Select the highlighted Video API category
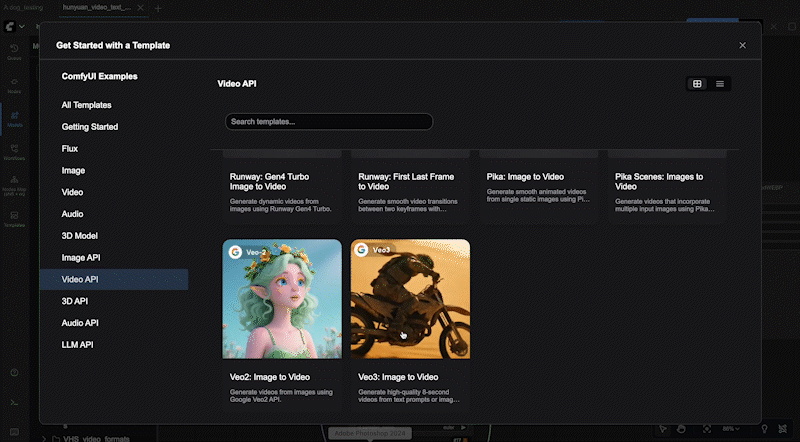Viewport: 800px width, 442px height. click(114, 279)
